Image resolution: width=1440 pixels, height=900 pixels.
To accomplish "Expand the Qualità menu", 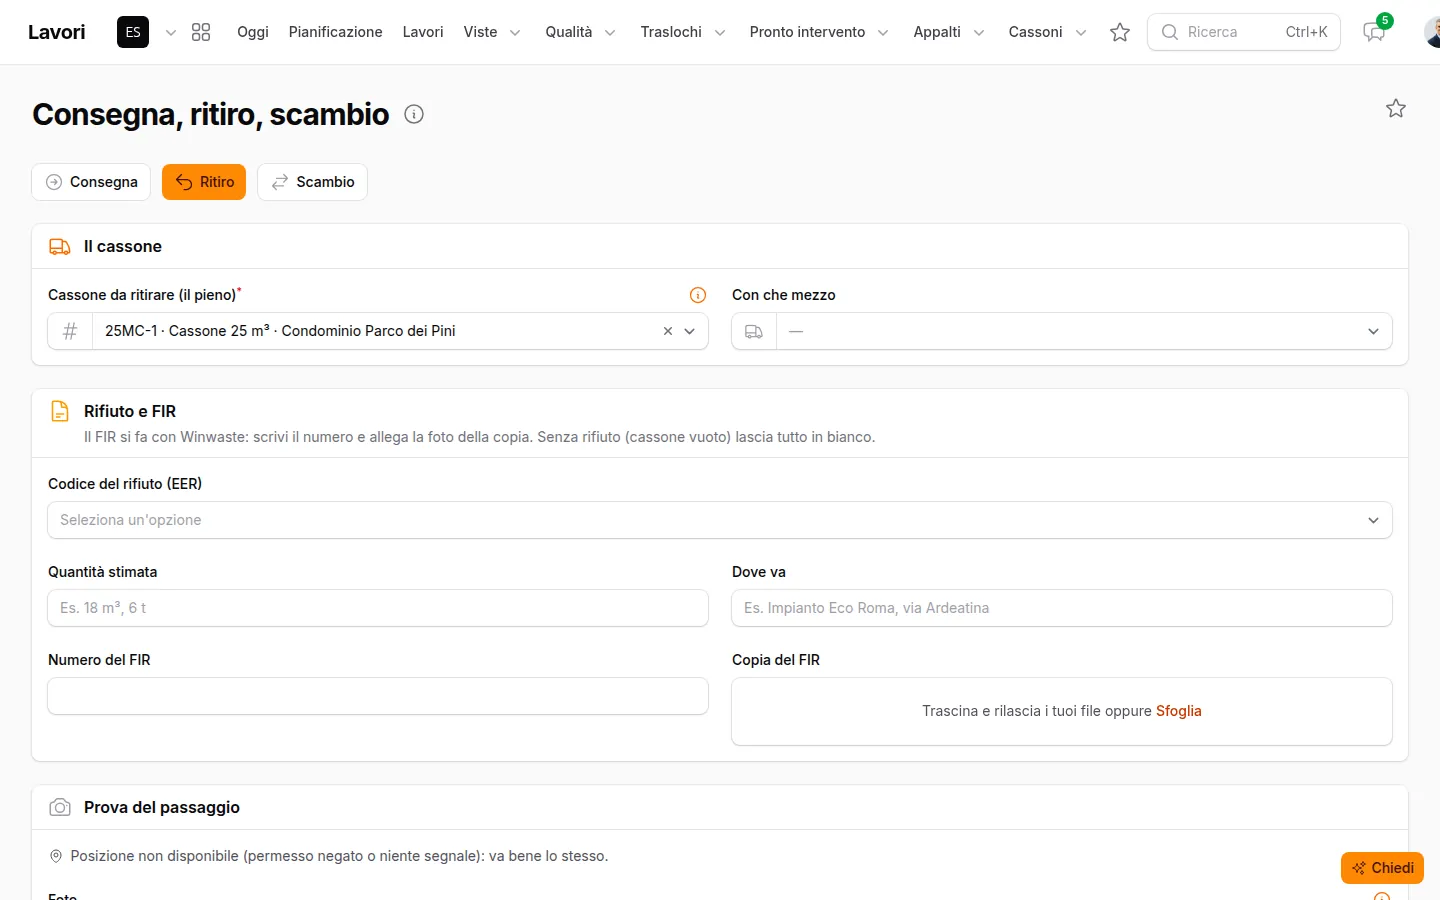I will click(x=580, y=32).
